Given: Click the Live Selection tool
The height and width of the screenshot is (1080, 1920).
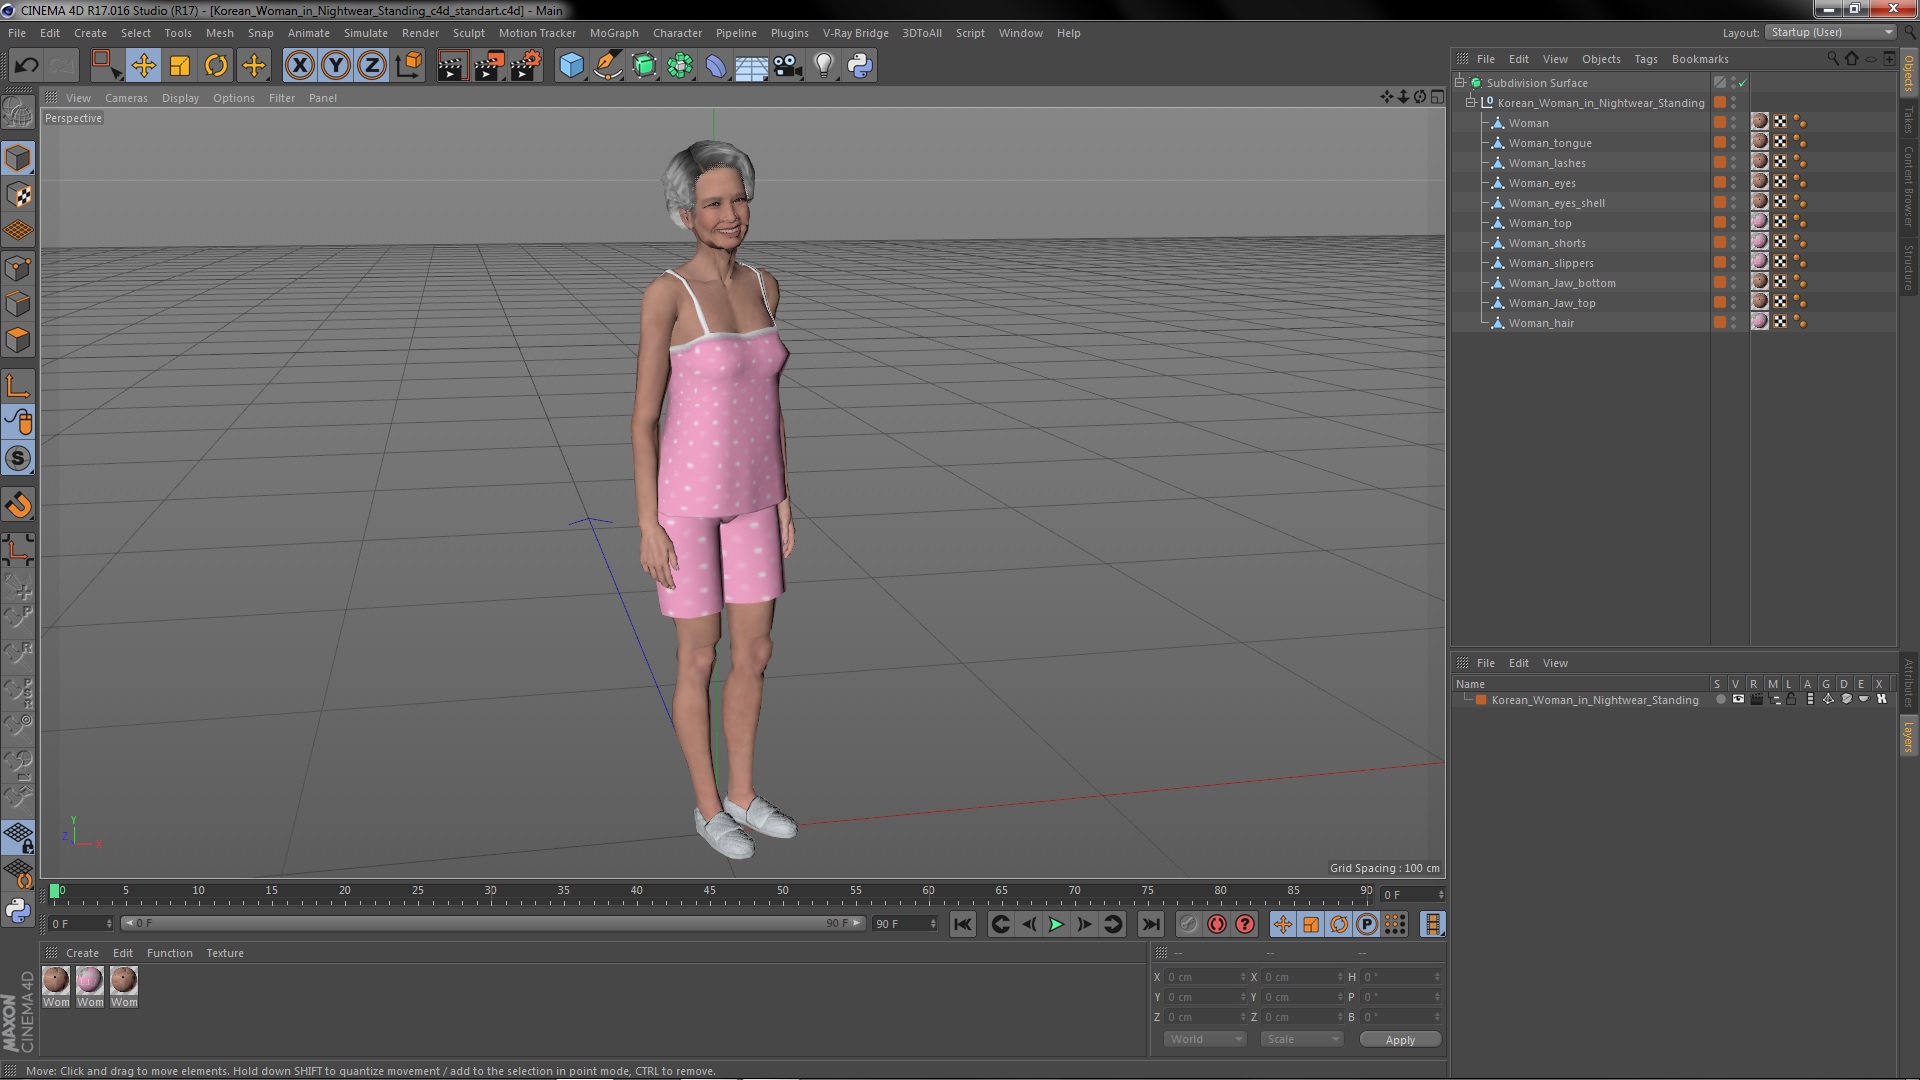Looking at the screenshot, I should (106, 66).
